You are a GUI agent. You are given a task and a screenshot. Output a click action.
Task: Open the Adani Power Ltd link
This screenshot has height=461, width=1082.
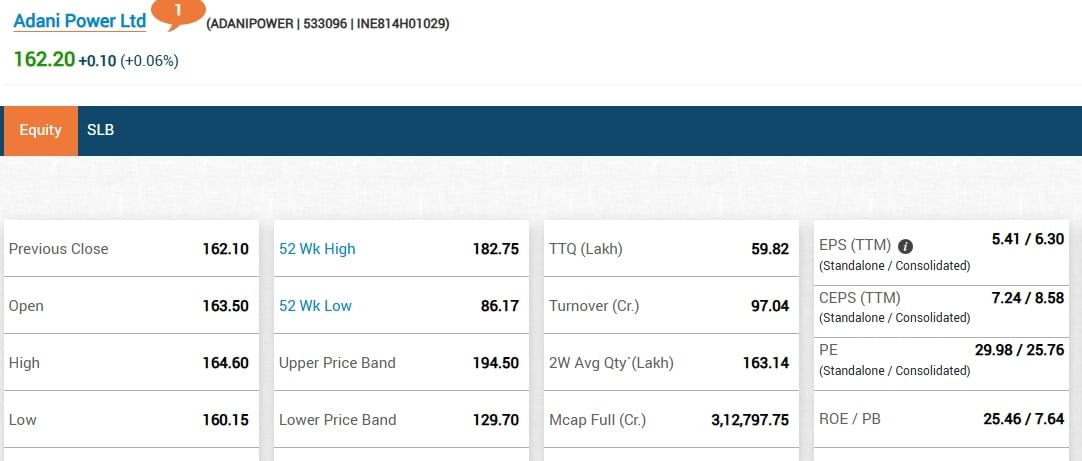point(80,21)
